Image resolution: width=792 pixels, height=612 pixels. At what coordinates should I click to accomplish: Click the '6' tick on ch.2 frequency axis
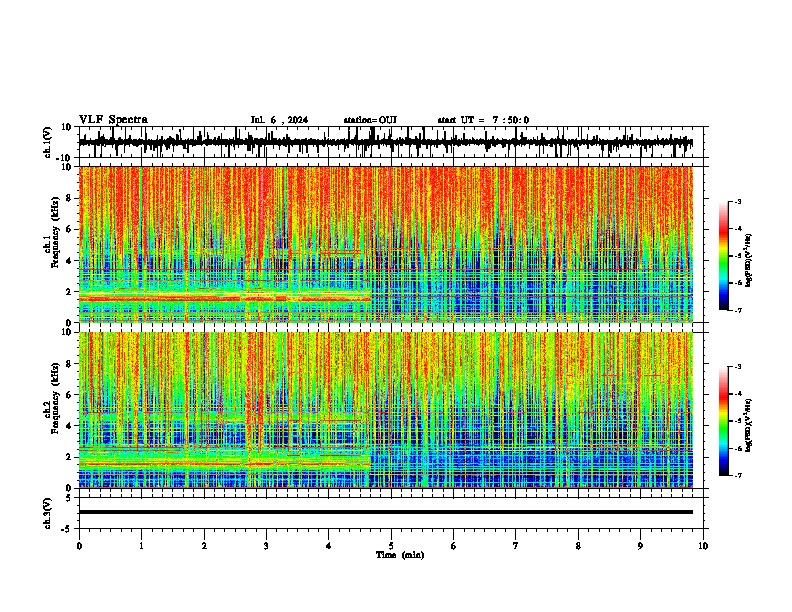70,394
